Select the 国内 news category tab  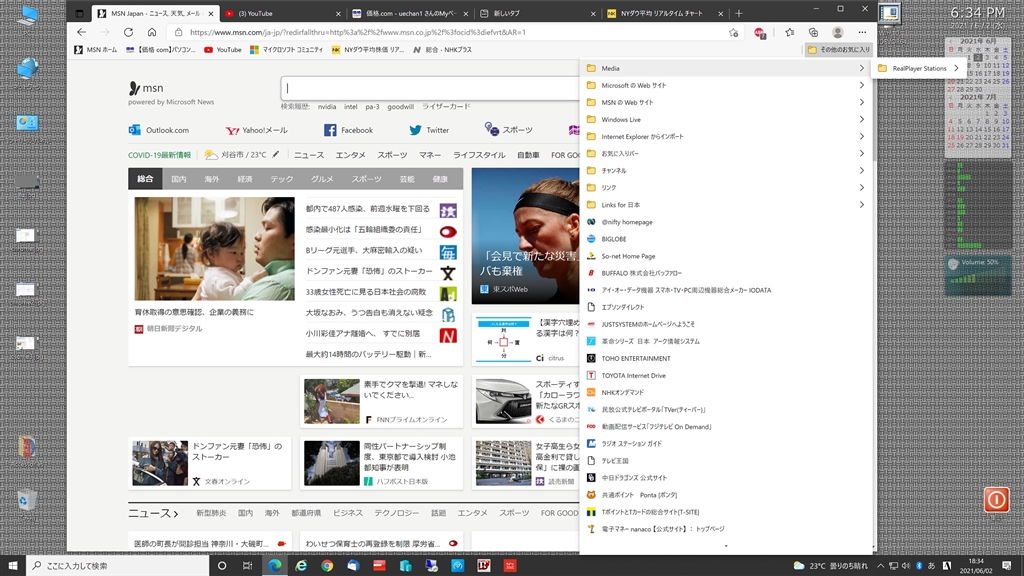click(179, 179)
